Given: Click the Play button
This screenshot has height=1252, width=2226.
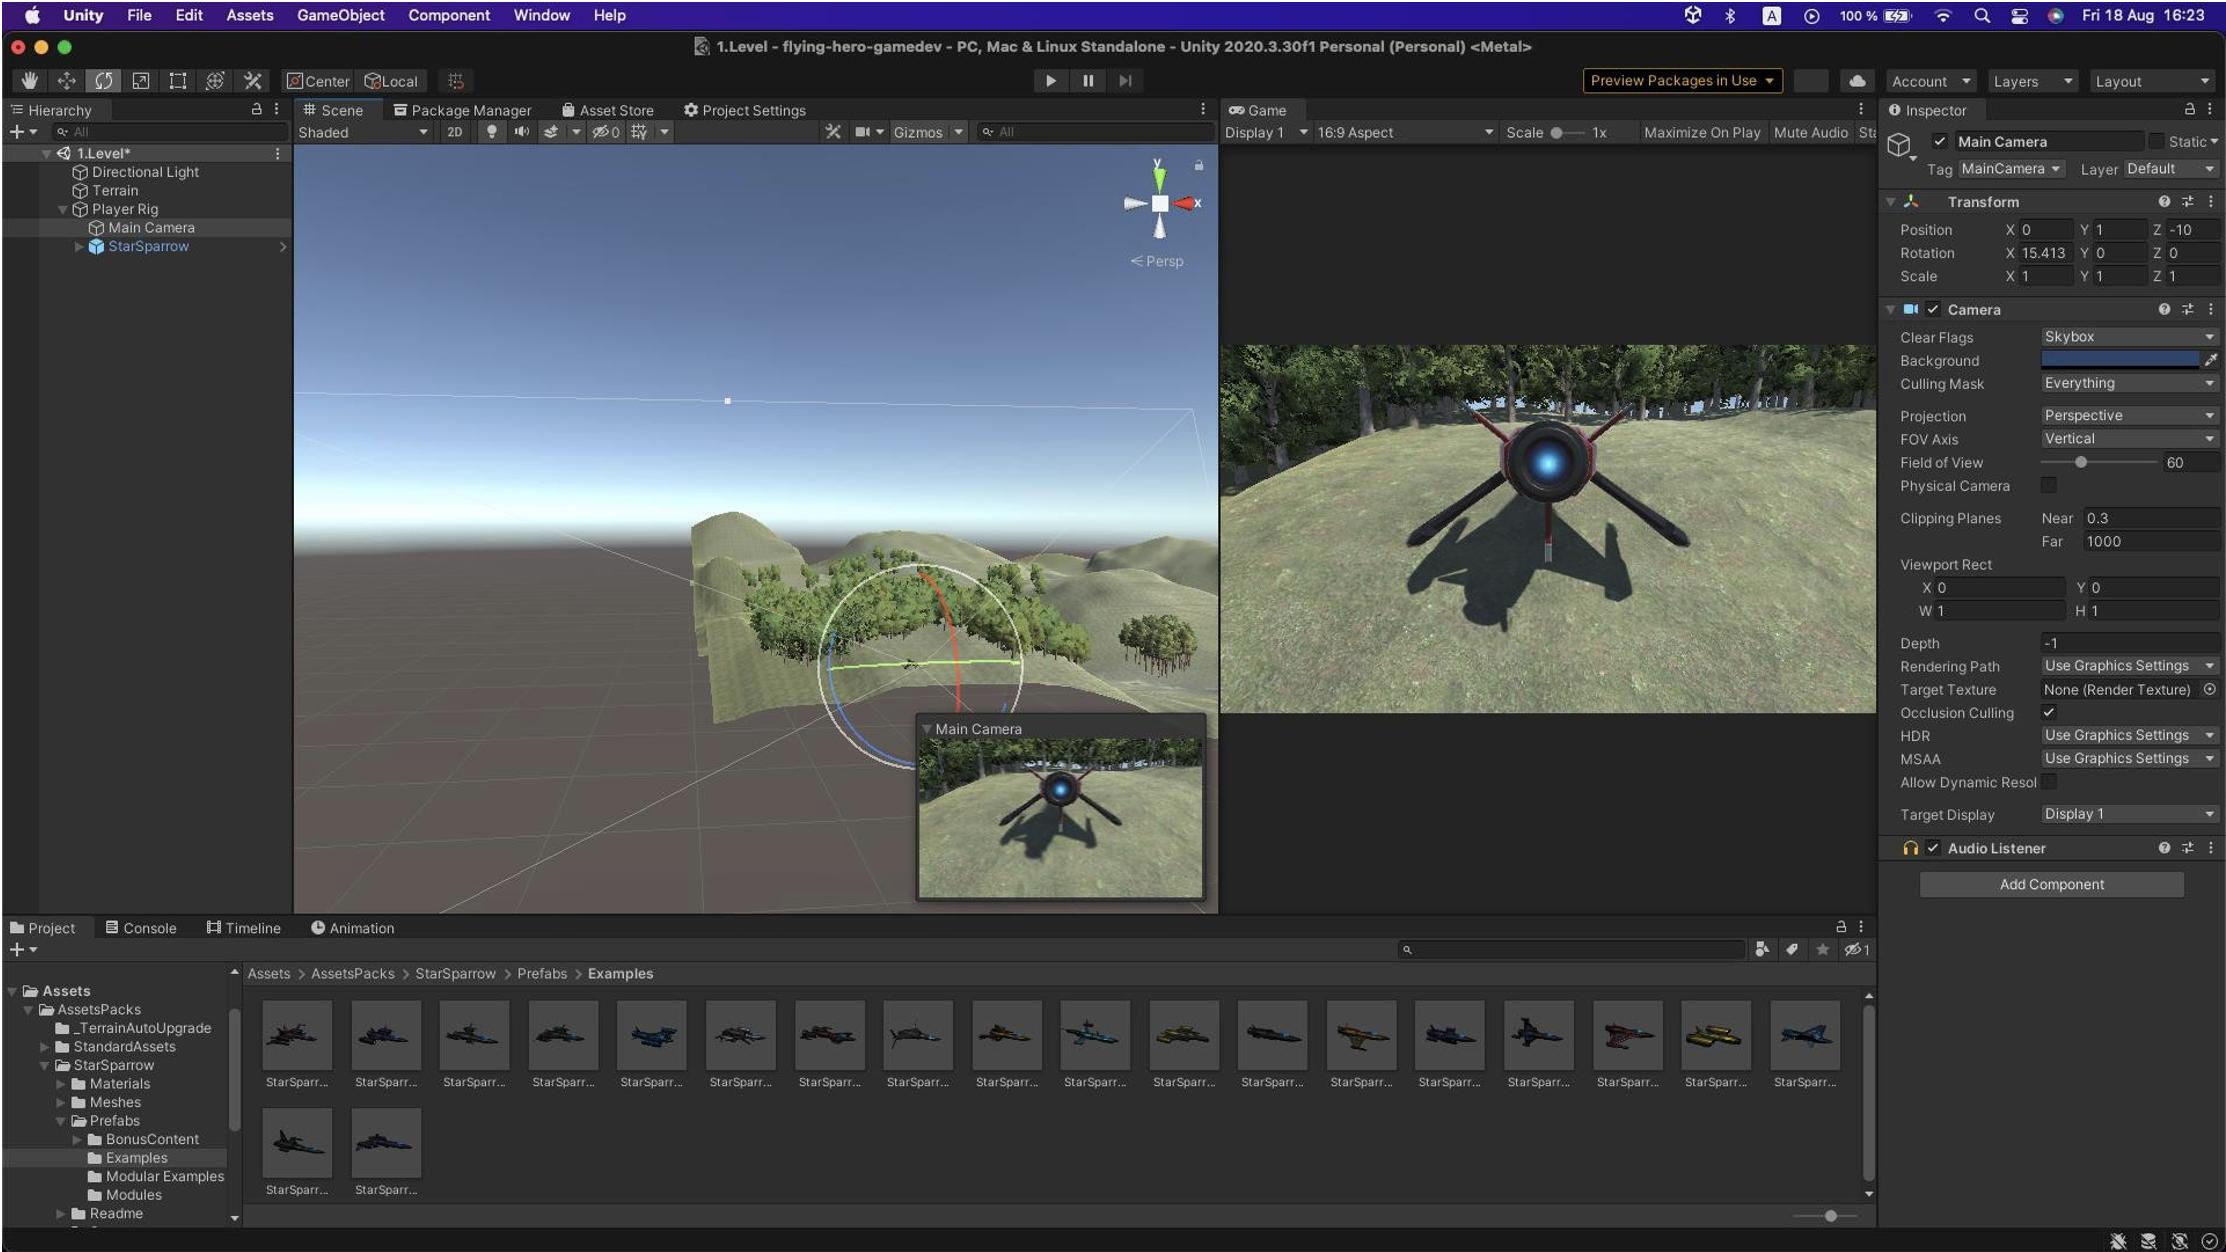Looking at the screenshot, I should (x=1050, y=81).
